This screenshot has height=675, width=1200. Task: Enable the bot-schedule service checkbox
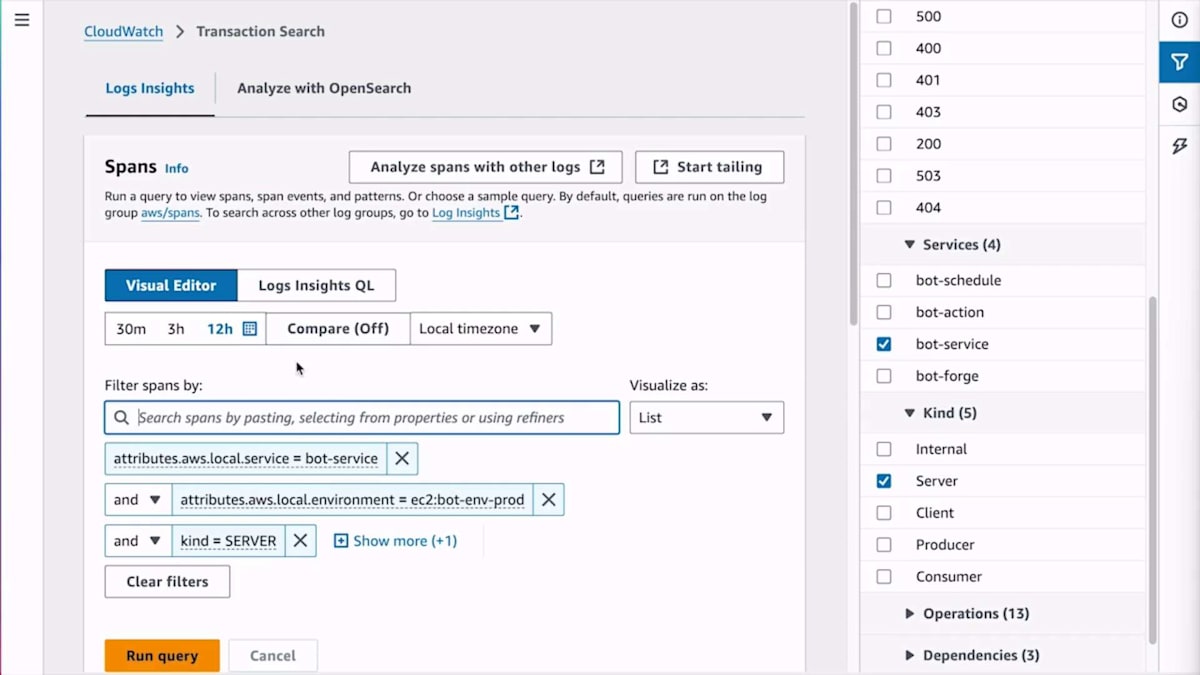click(884, 281)
